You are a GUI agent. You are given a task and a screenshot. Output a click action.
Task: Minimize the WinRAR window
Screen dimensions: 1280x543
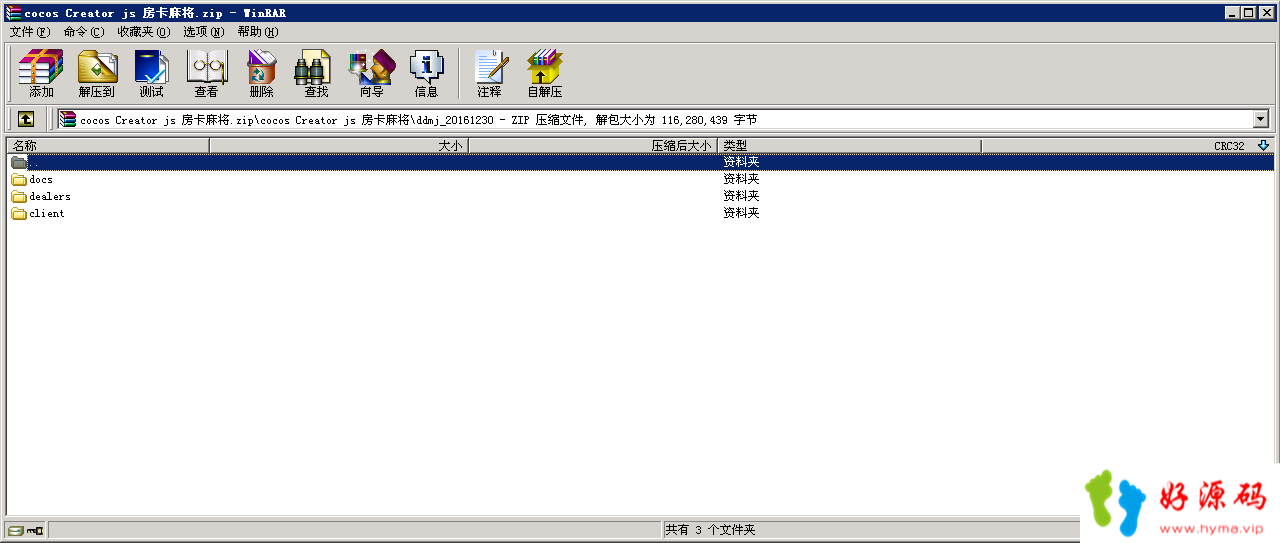(x=1232, y=13)
